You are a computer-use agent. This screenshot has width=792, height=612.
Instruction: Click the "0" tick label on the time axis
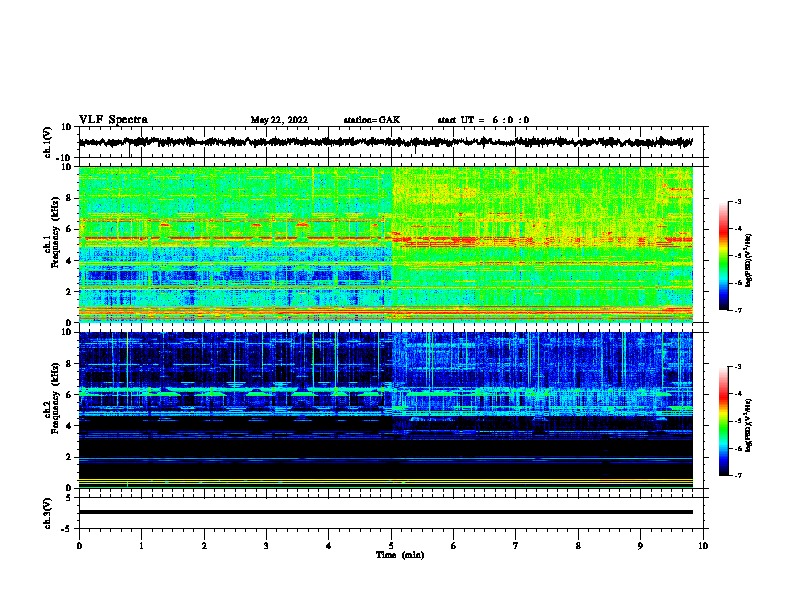click(79, 546)
